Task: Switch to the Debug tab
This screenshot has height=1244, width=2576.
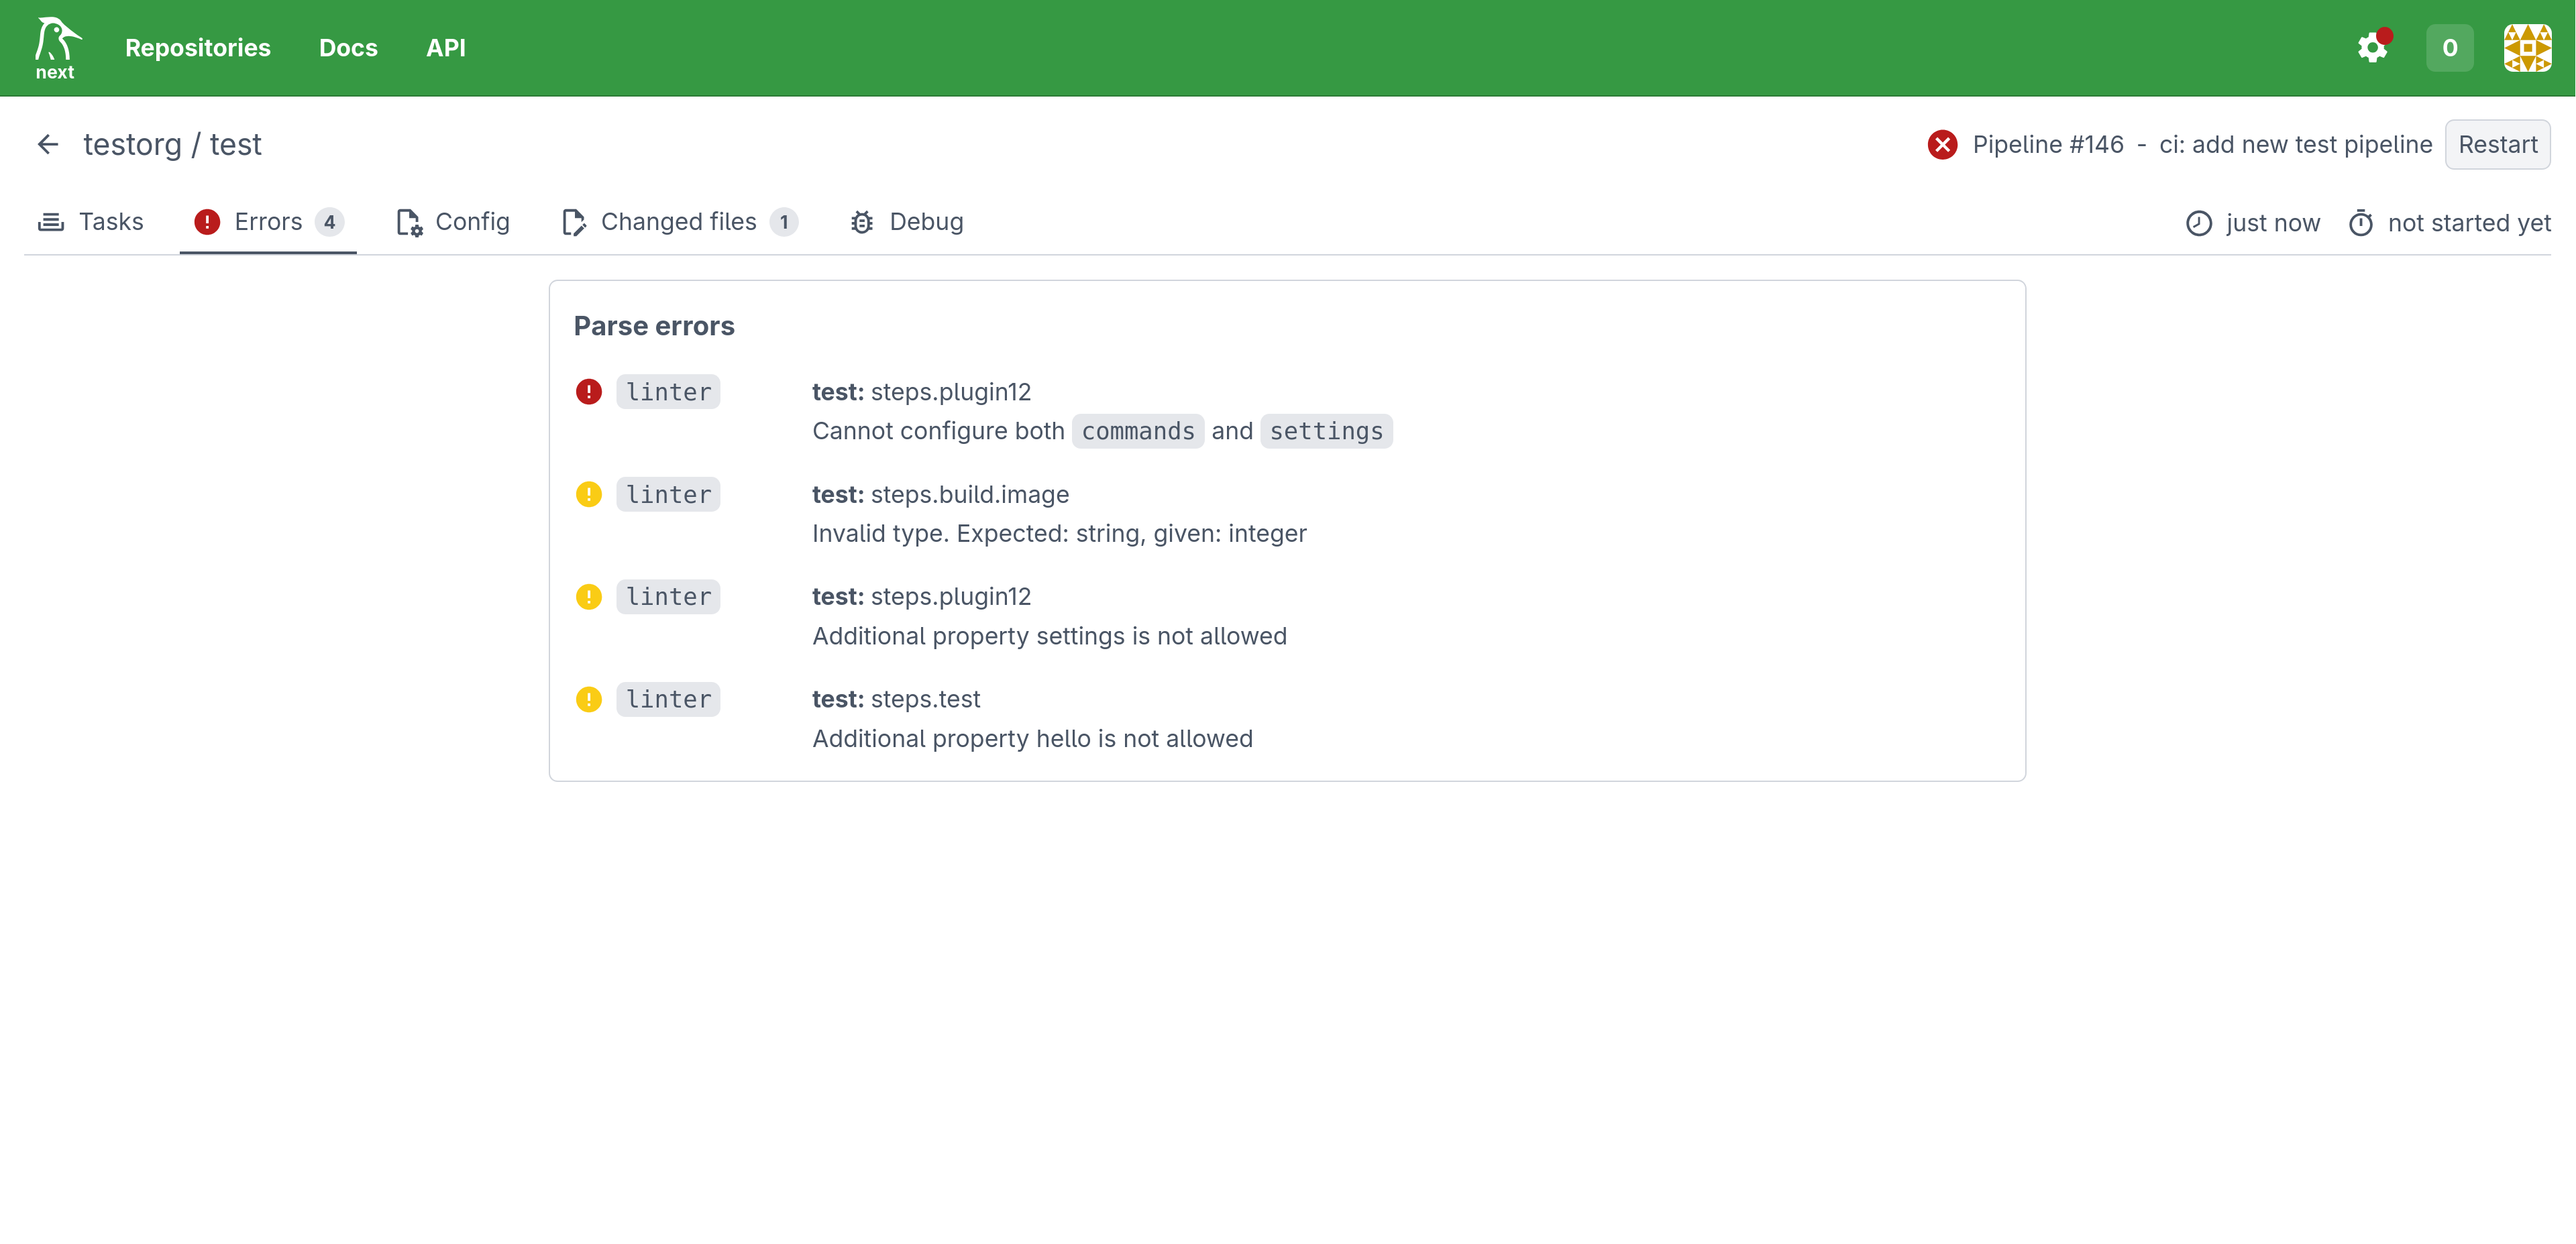Action: pos(907,222)
